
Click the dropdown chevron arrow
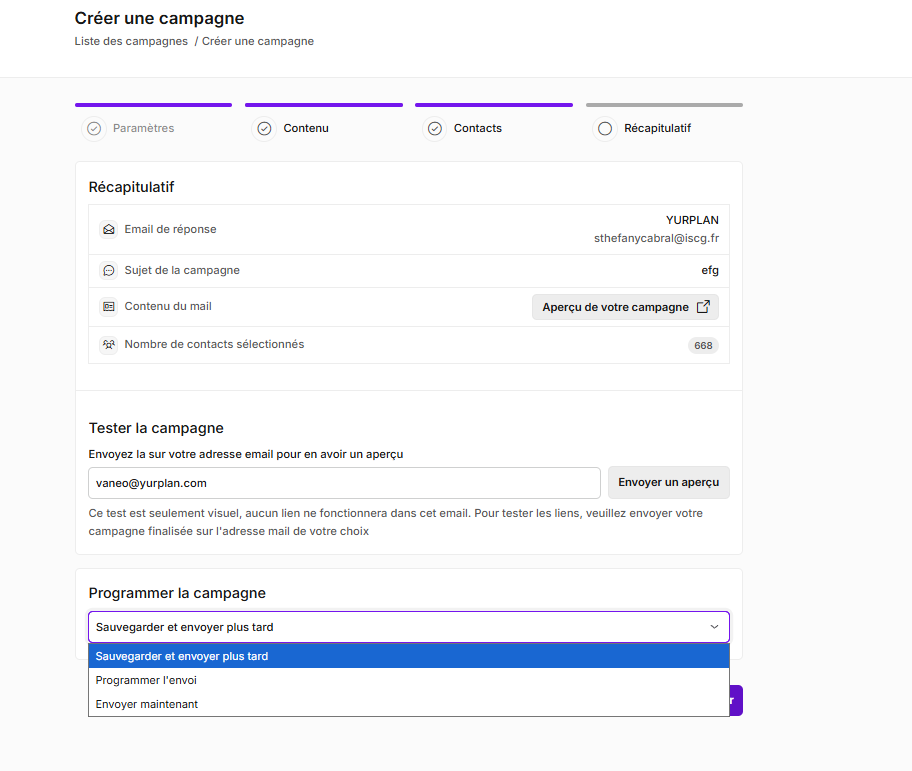[714, 627]
